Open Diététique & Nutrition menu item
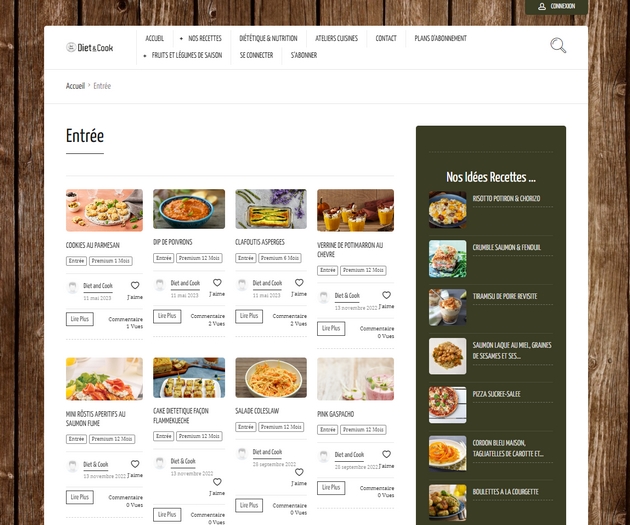This screenshot has height=525, width=630. click(x=268, y=38)
